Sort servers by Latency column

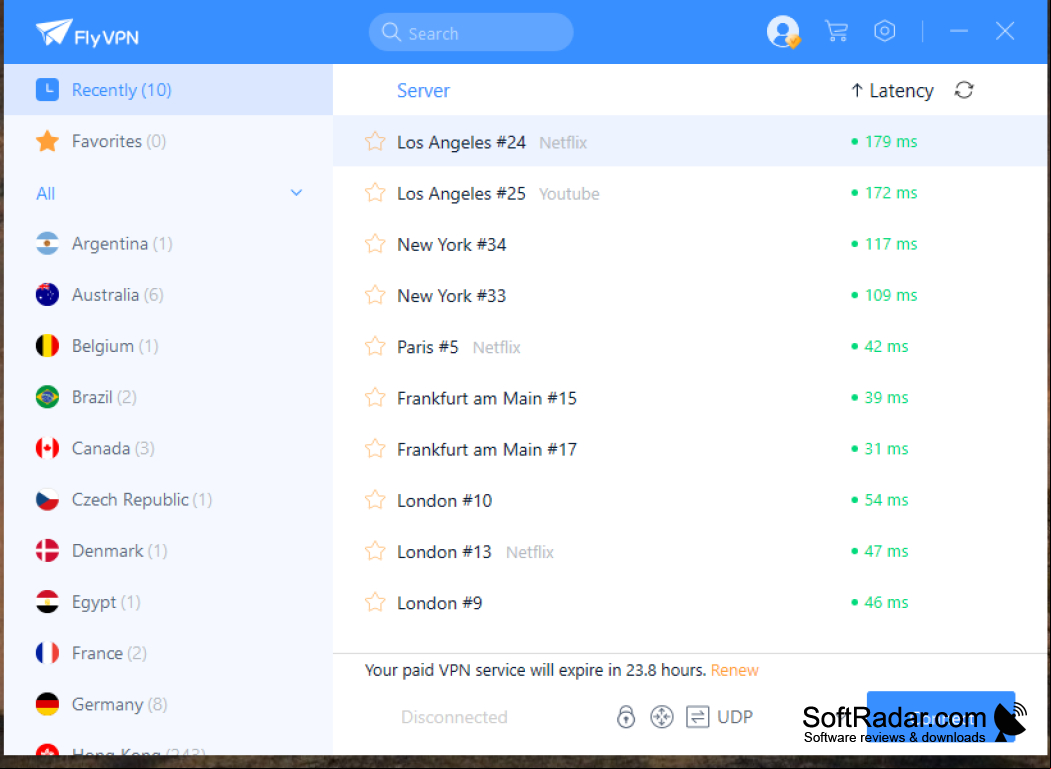(892, 91)
